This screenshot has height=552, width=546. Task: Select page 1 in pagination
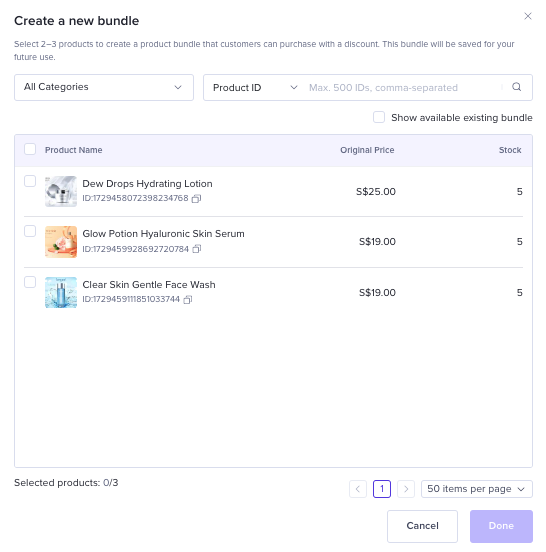click(x=382, y=489)
